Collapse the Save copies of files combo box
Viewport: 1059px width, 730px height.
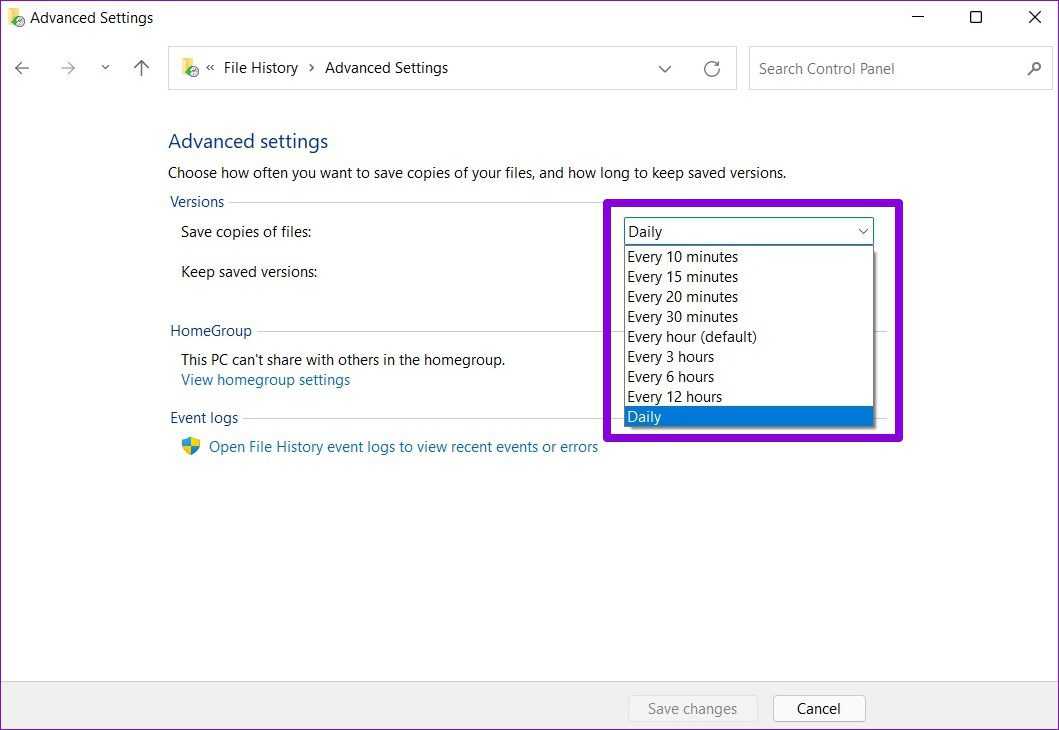tap(863, 231)
